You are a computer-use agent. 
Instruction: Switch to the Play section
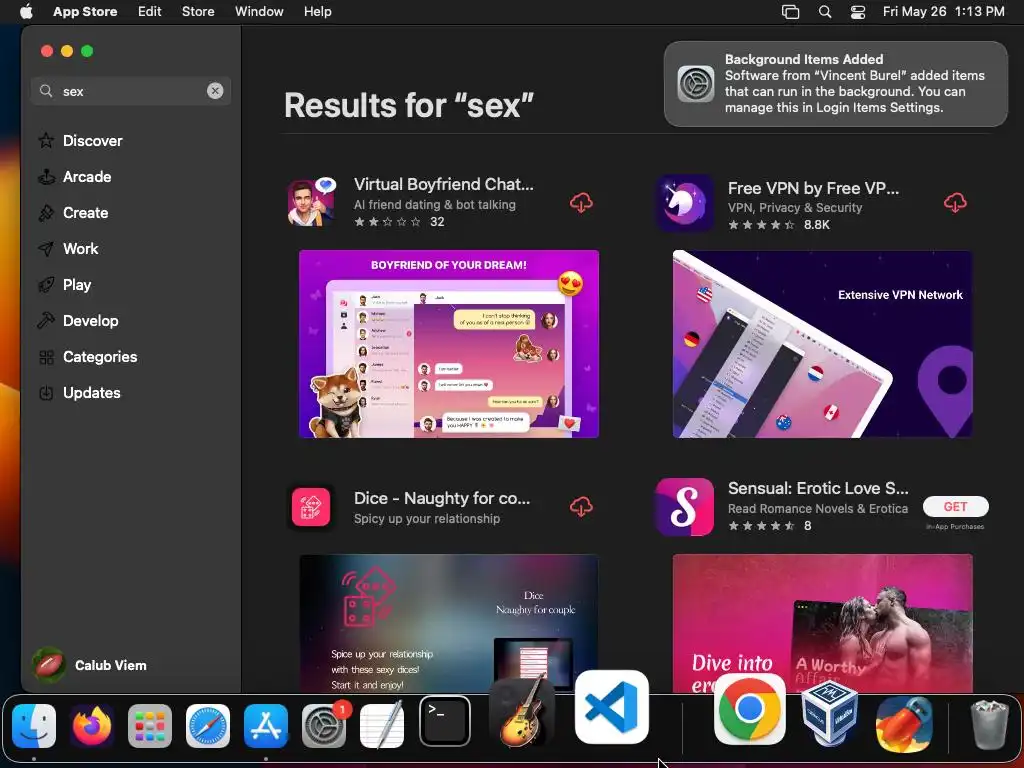click(x=76, y=285)
